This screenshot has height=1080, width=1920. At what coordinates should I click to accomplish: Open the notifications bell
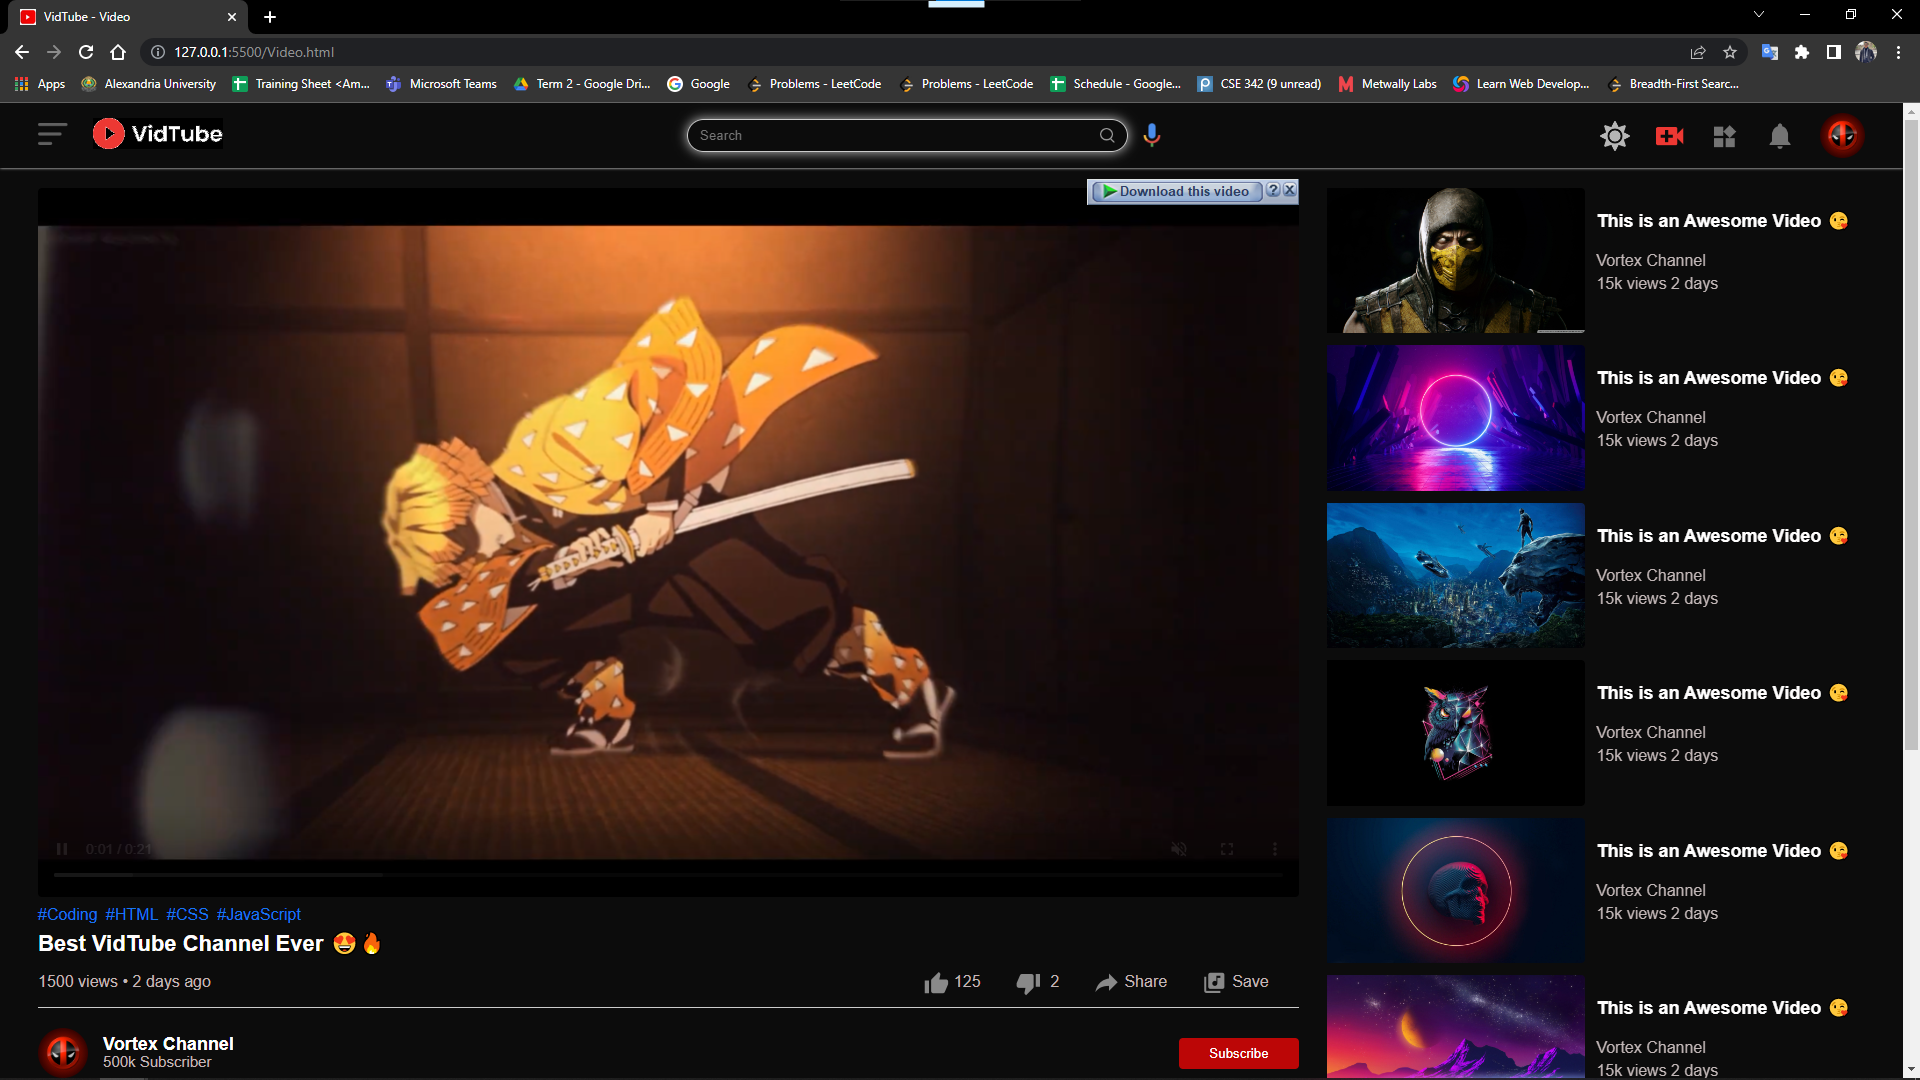(1779, 136)
